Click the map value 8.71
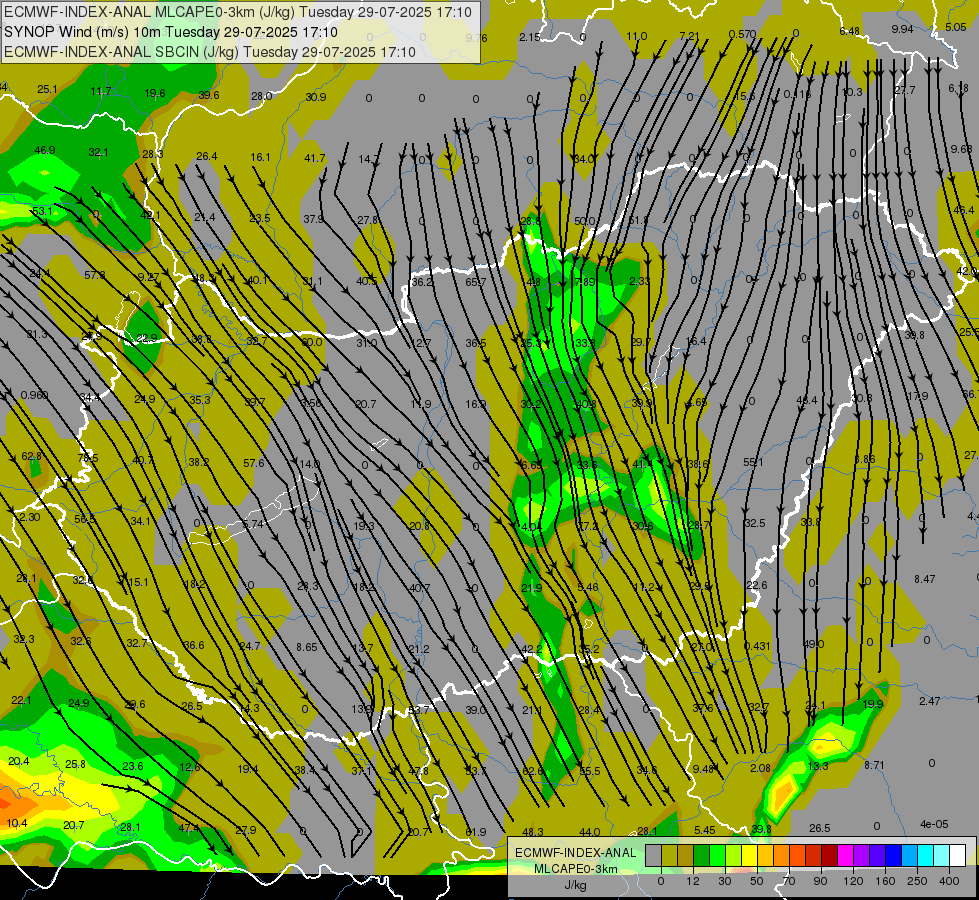 tap(874, 764)
